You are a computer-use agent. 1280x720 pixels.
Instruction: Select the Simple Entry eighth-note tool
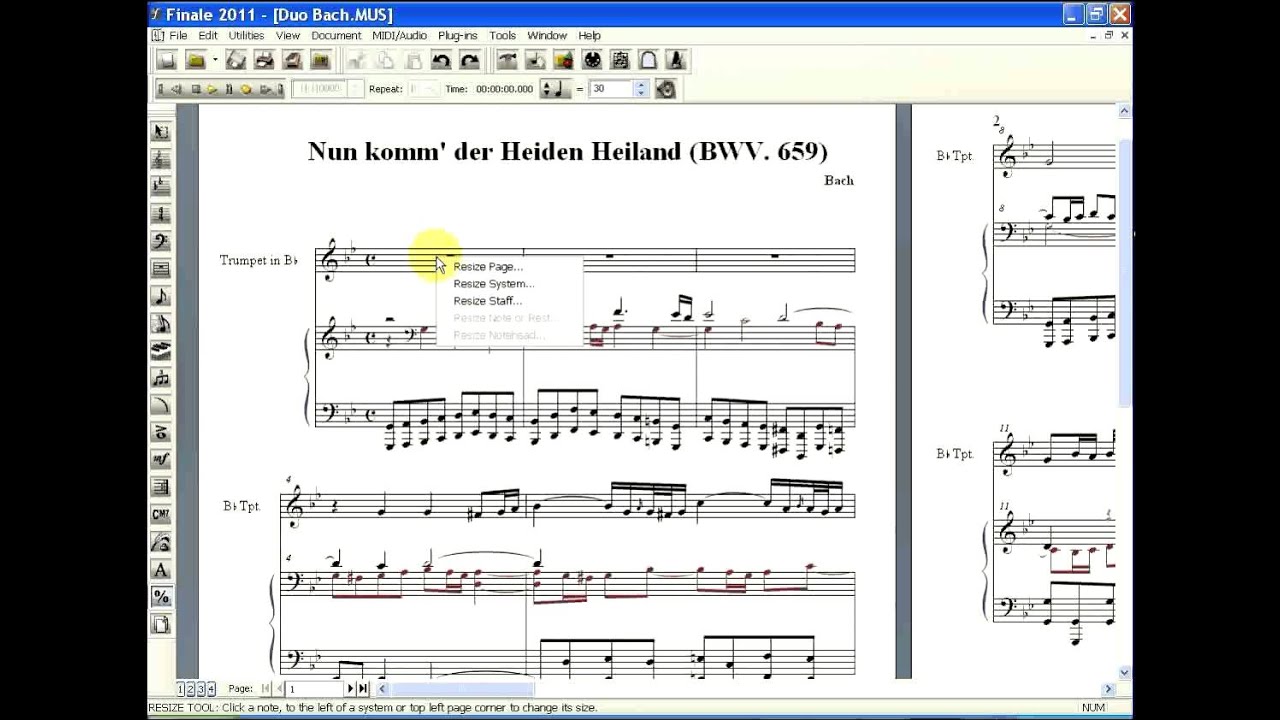160,296
